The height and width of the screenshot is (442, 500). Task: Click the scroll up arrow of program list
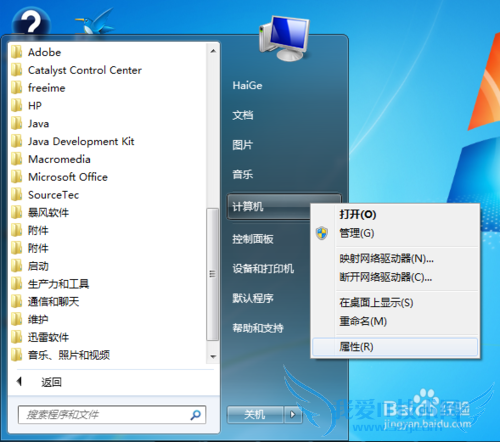tap(213, 51)
